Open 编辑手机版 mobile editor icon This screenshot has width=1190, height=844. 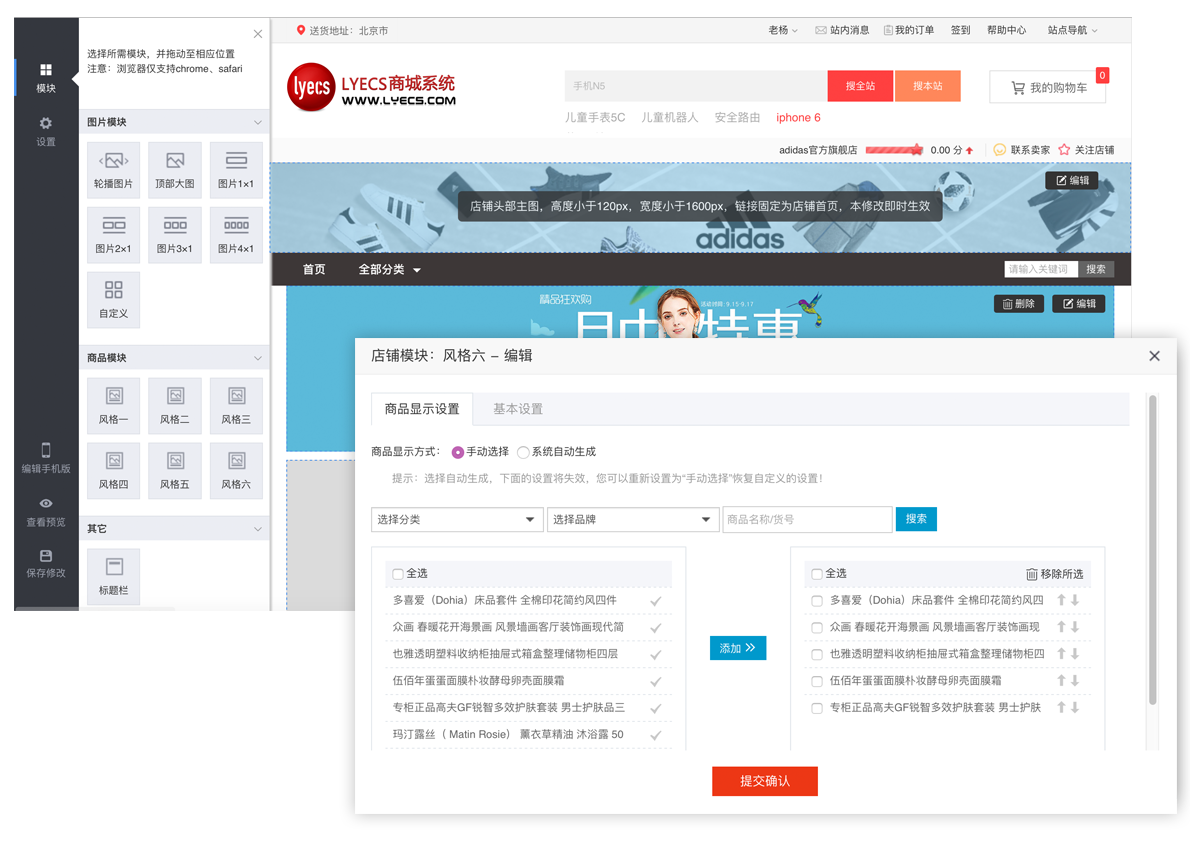[46, 458]
